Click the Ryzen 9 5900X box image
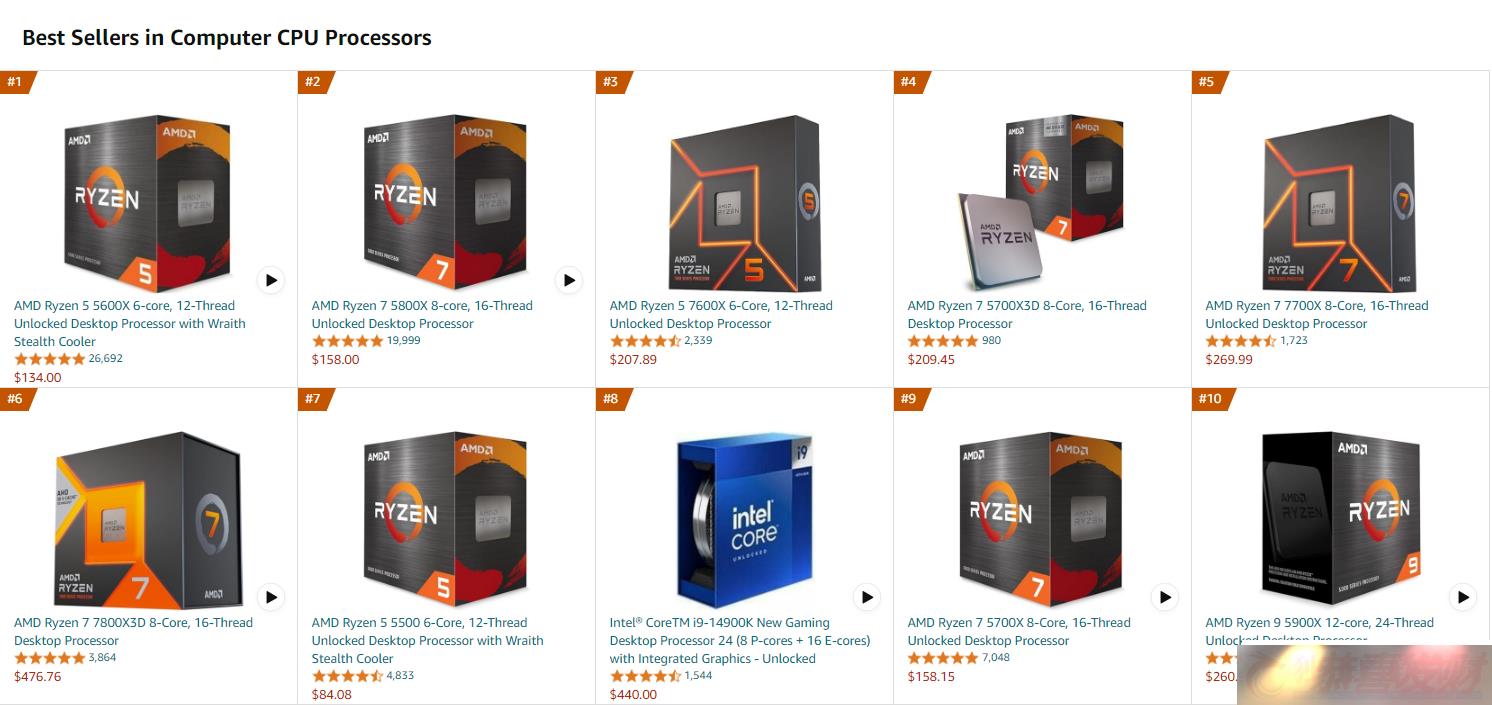Viewport: 1492px width, 705px height. pos(1341,514)
